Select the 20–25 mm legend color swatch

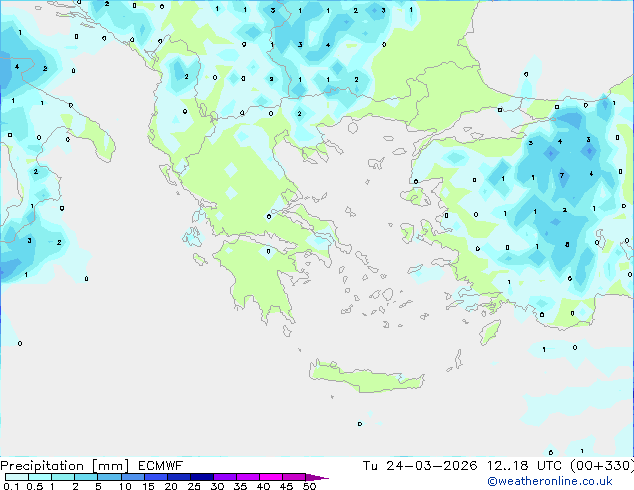[x=179, y=477]
